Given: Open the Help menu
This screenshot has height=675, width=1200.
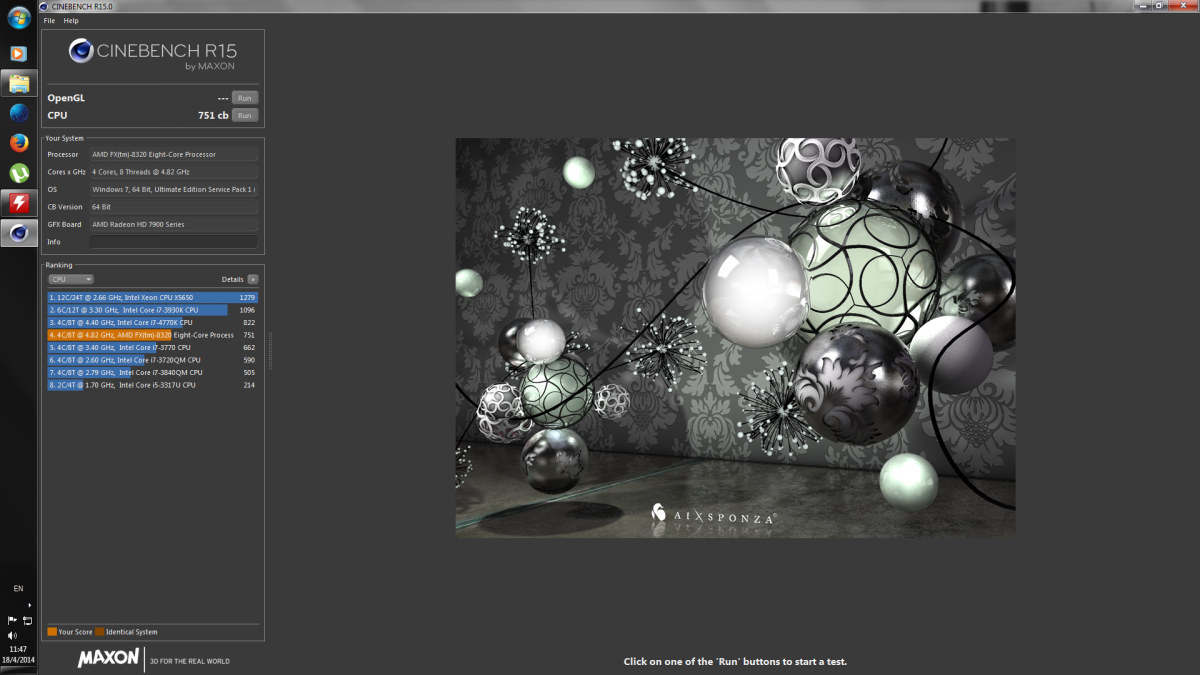Looking at the screenshot, I should tap(71, 20).
